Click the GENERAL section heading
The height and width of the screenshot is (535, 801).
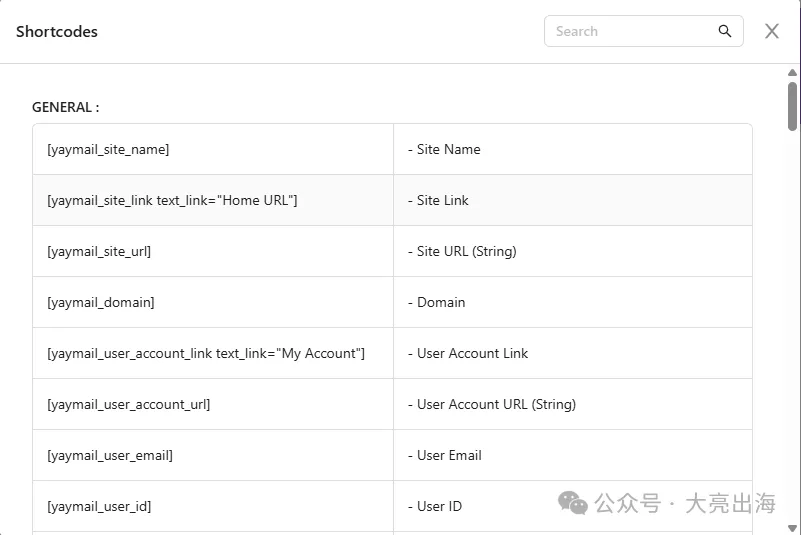[x=65, y=107]
